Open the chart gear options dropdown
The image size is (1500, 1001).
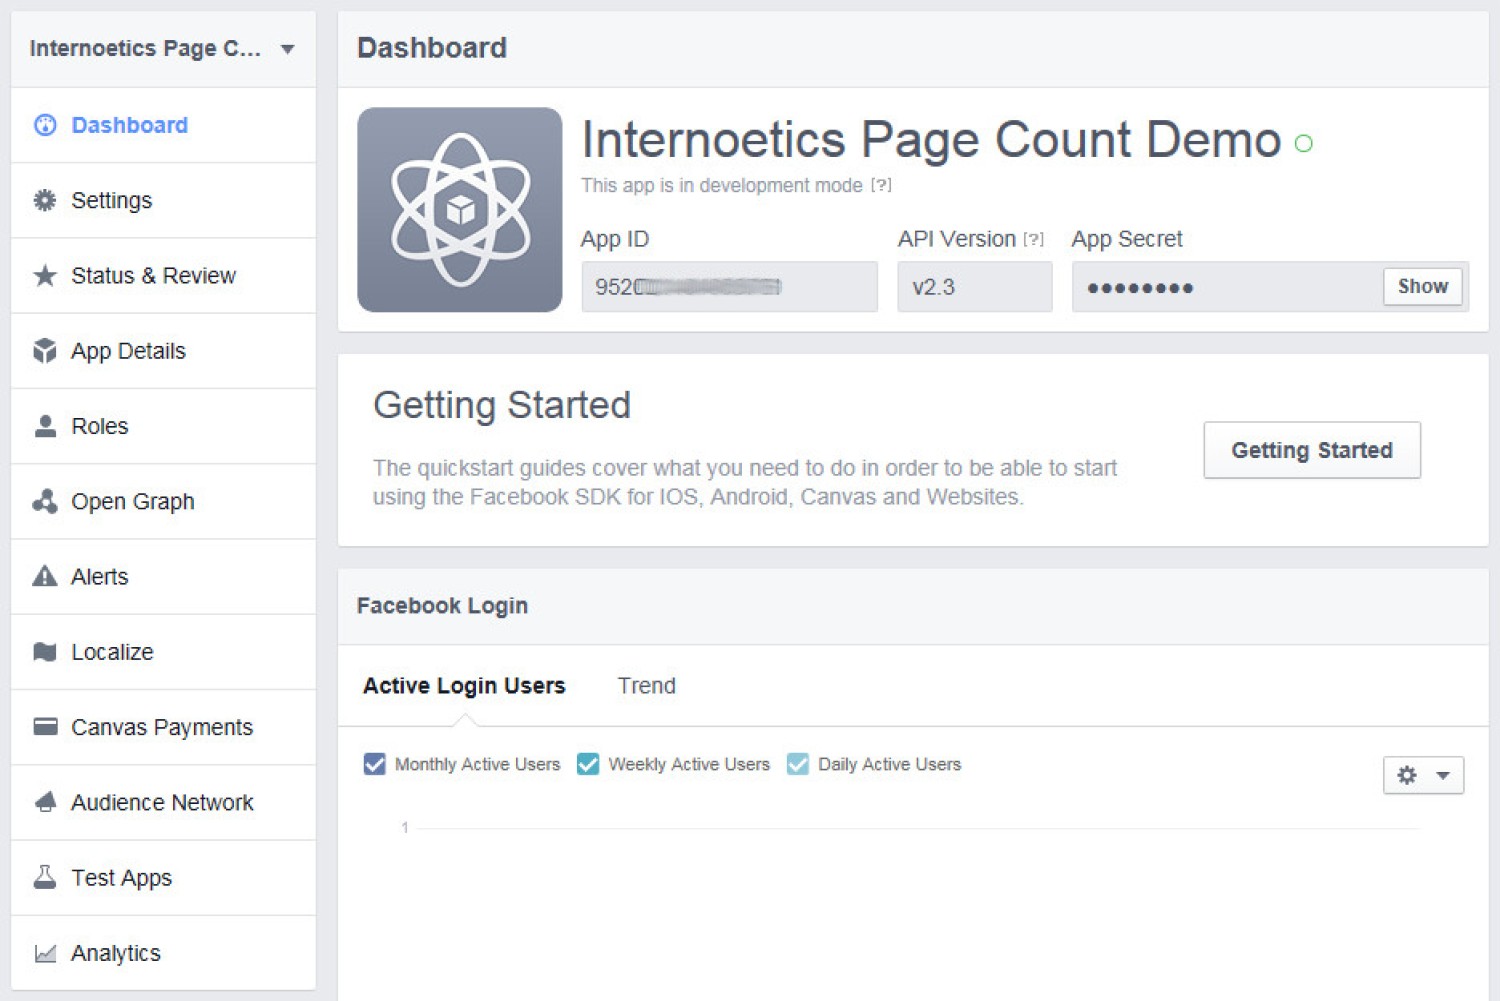pos(1422,775)
